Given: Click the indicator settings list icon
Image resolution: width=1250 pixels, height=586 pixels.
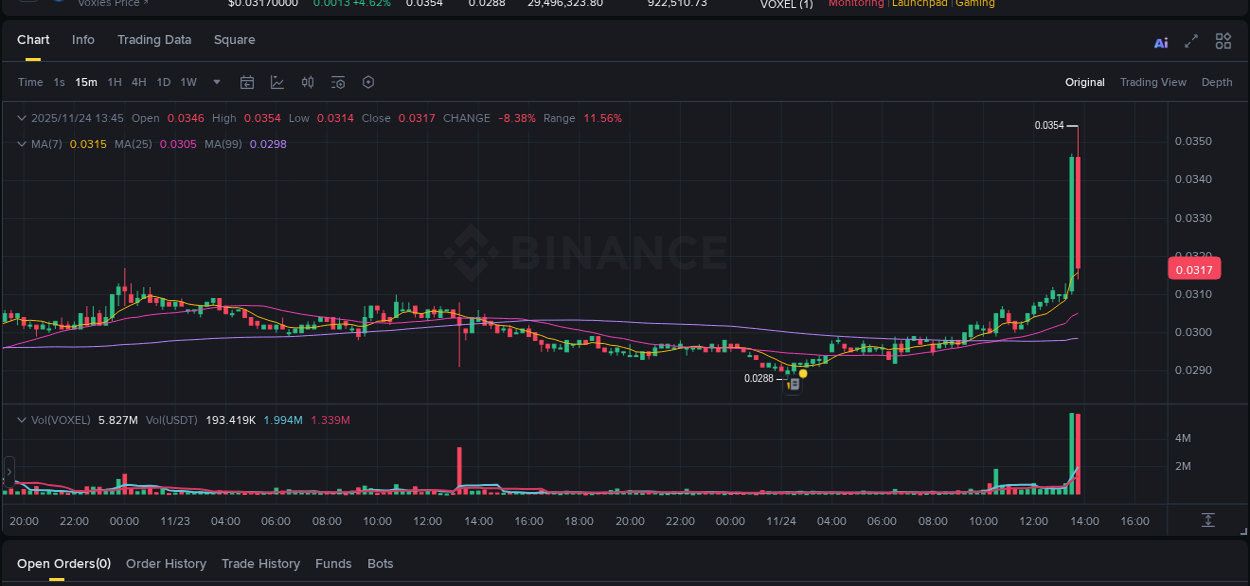Looking at the screenshot, I should pyautogui.click(x=338, y=82).
